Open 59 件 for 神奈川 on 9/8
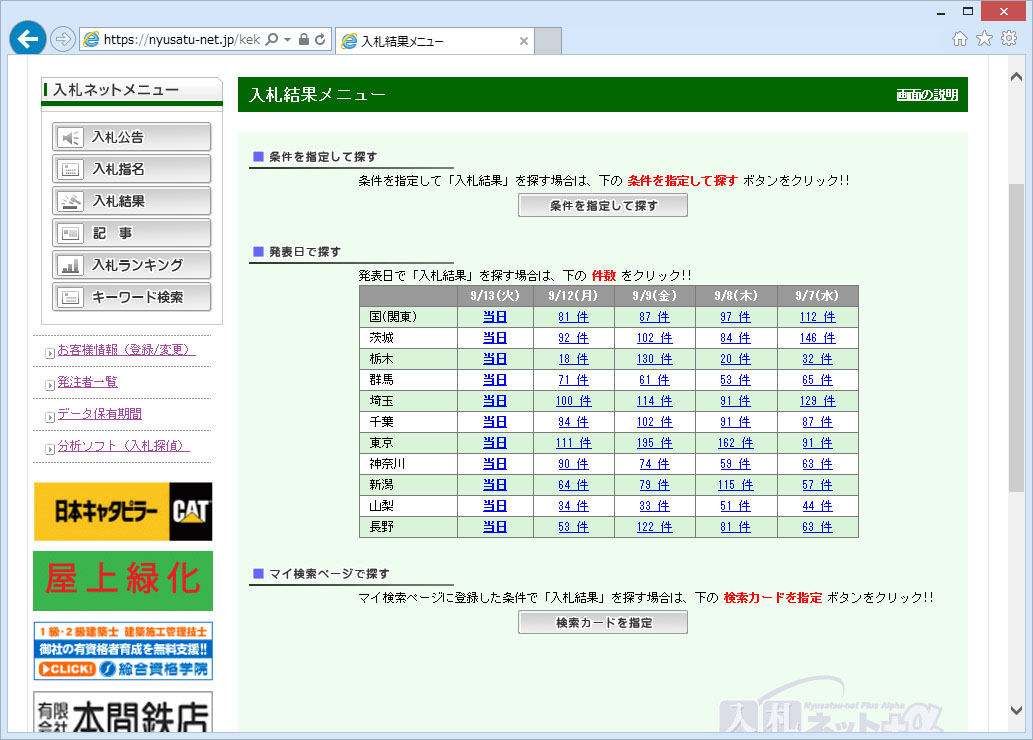This screenshot has width=1033, height=740. (x=735, y=464)
